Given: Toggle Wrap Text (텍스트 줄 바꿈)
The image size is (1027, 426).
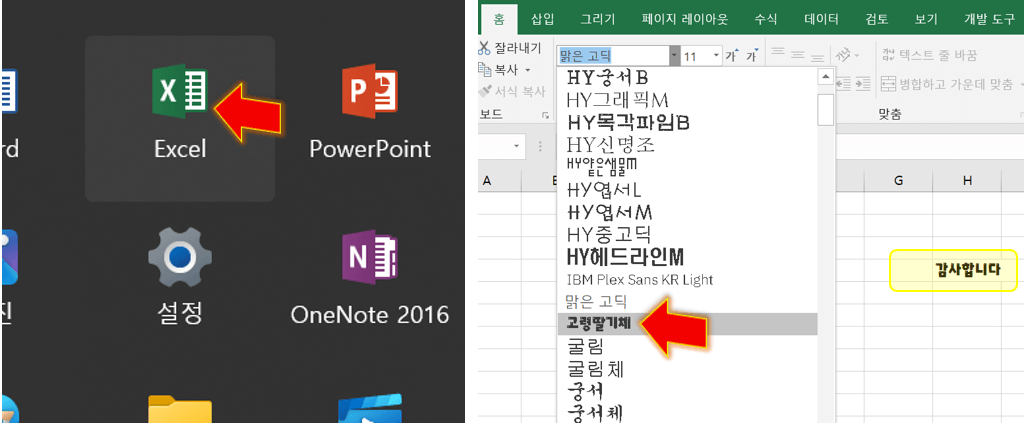Looking at the screenshot, I should pyautogui.click(x=928, y=56).
